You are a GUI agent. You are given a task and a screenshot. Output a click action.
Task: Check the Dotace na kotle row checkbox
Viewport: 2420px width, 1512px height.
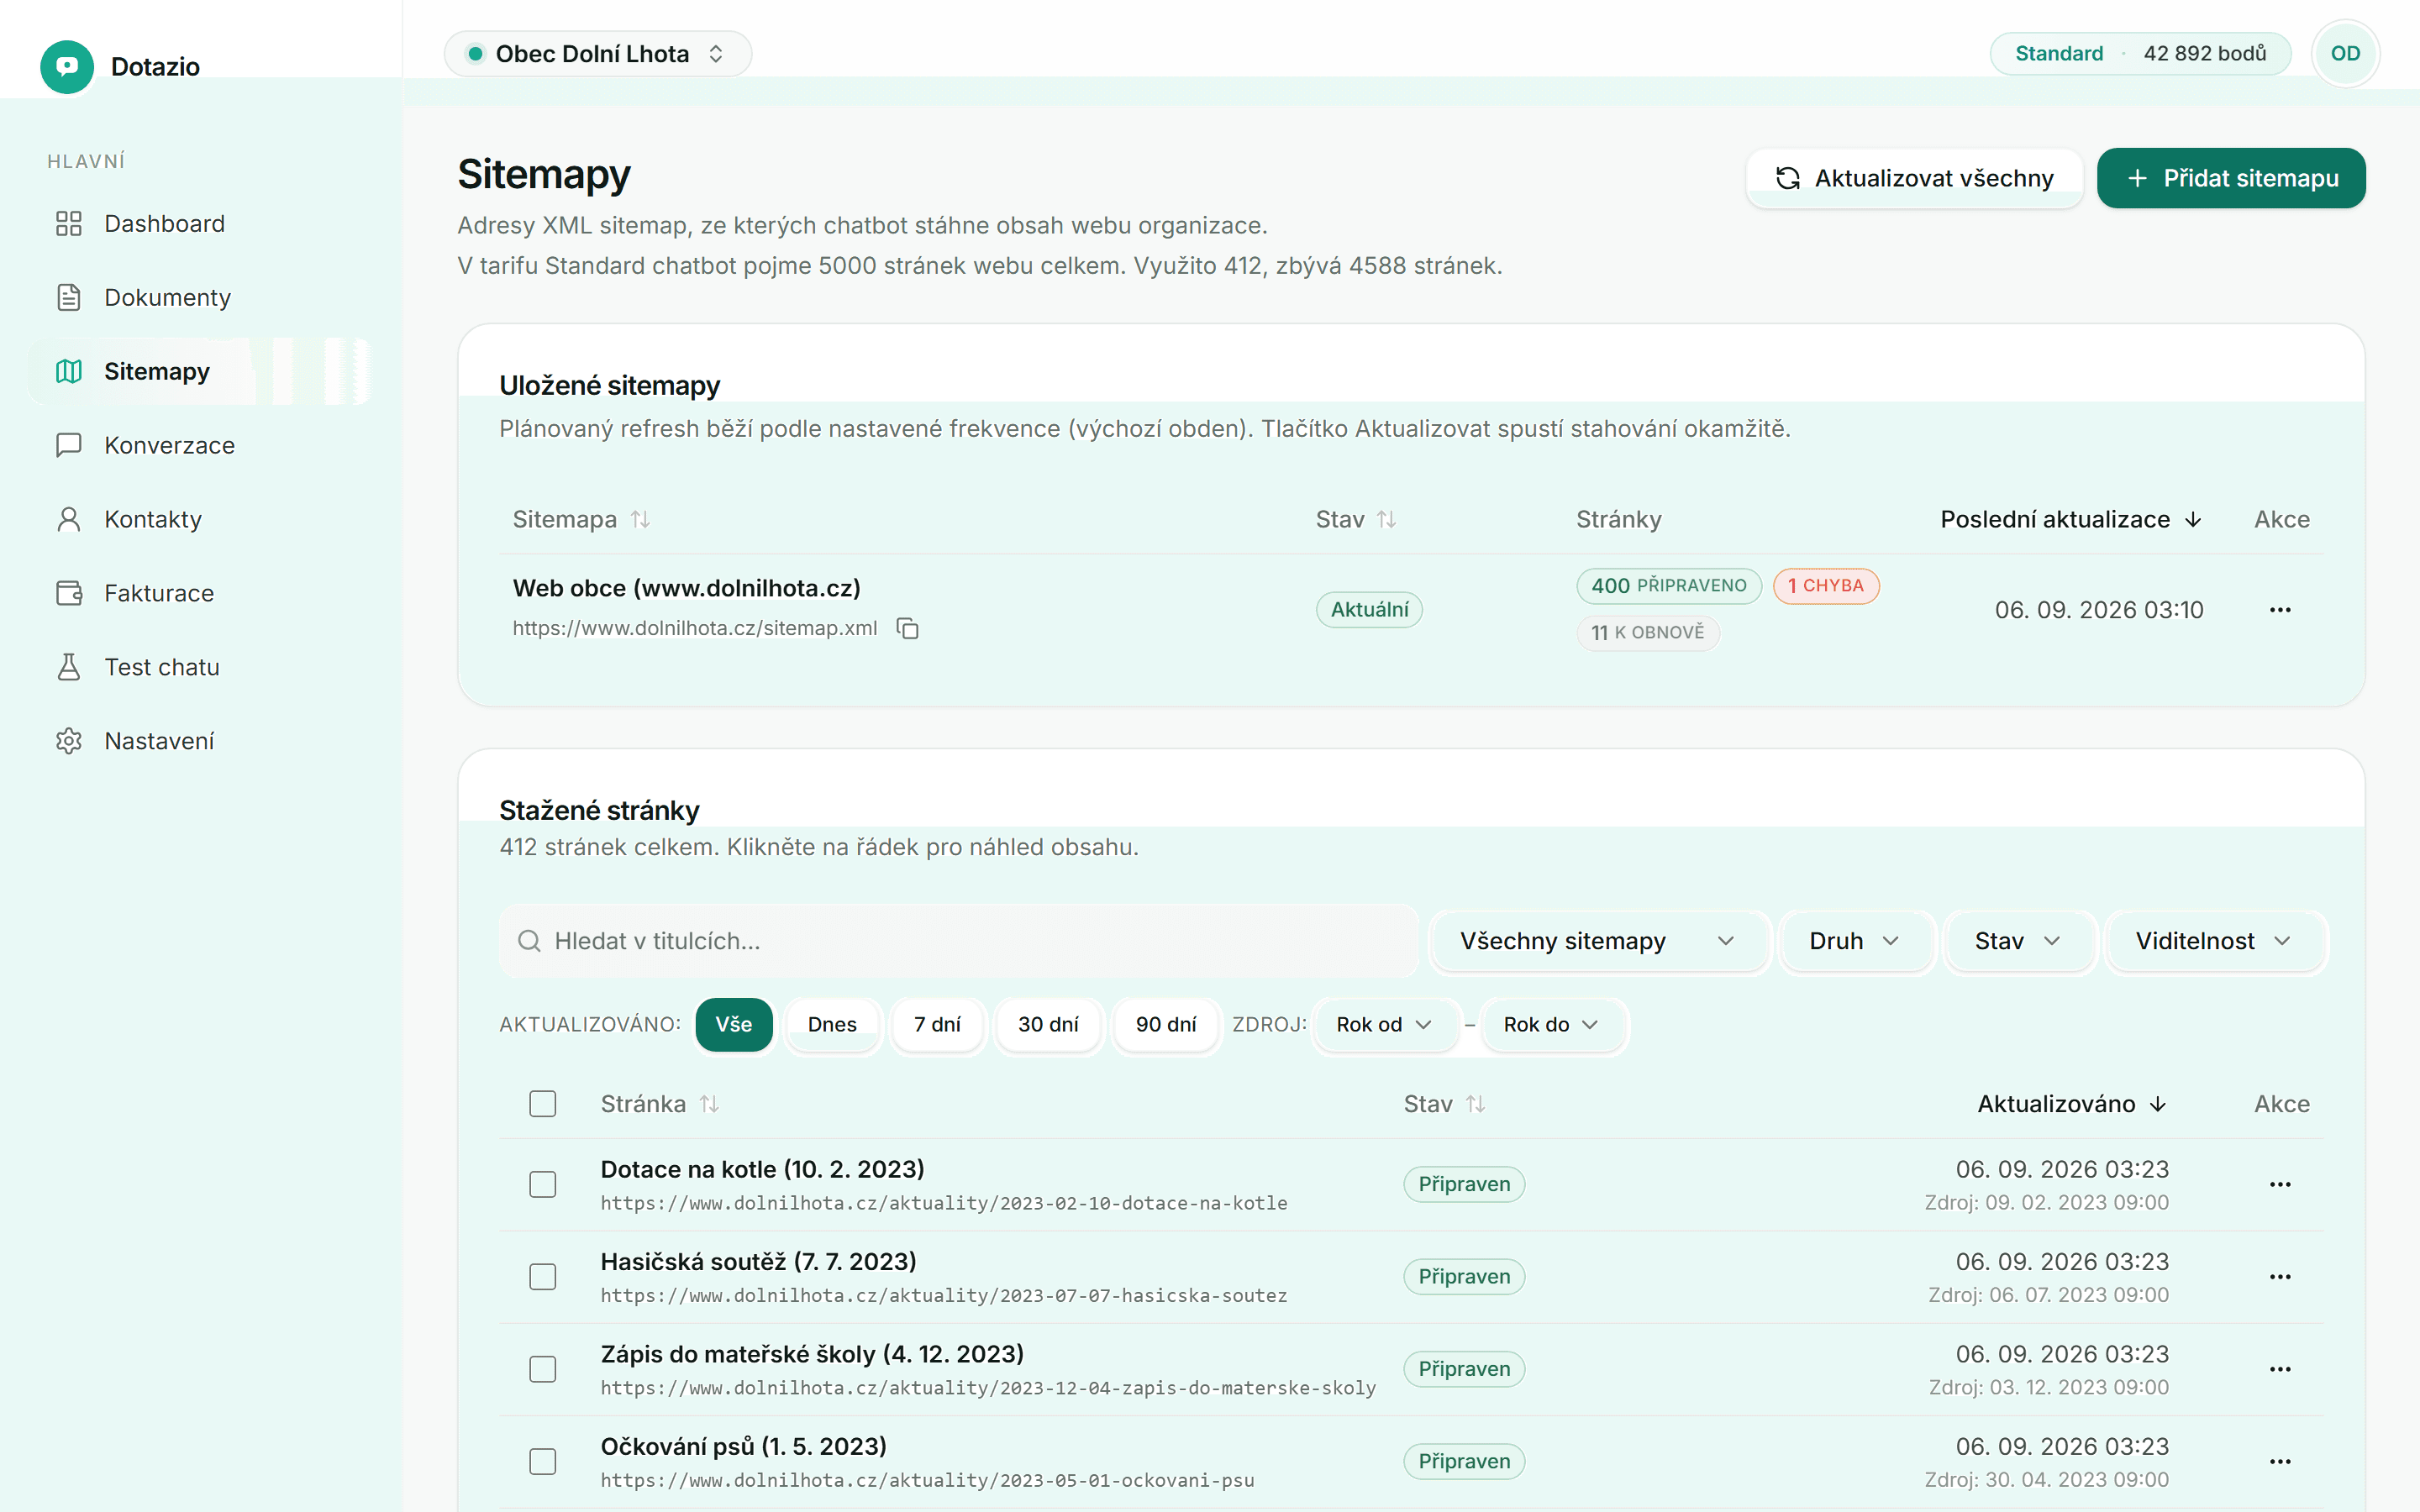(543, 1184)
